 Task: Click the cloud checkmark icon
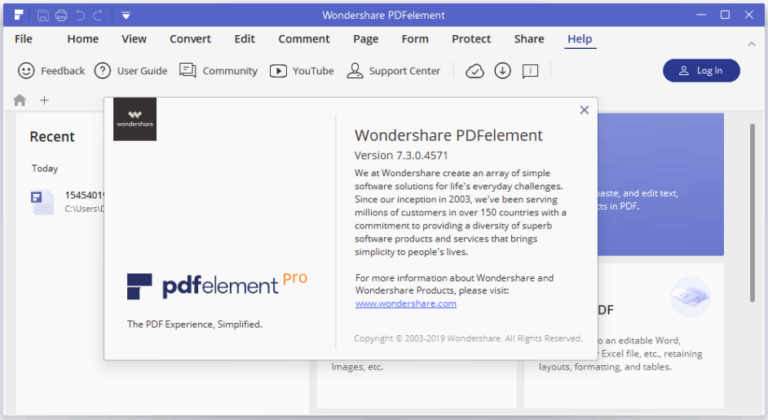tap(475, 71)
